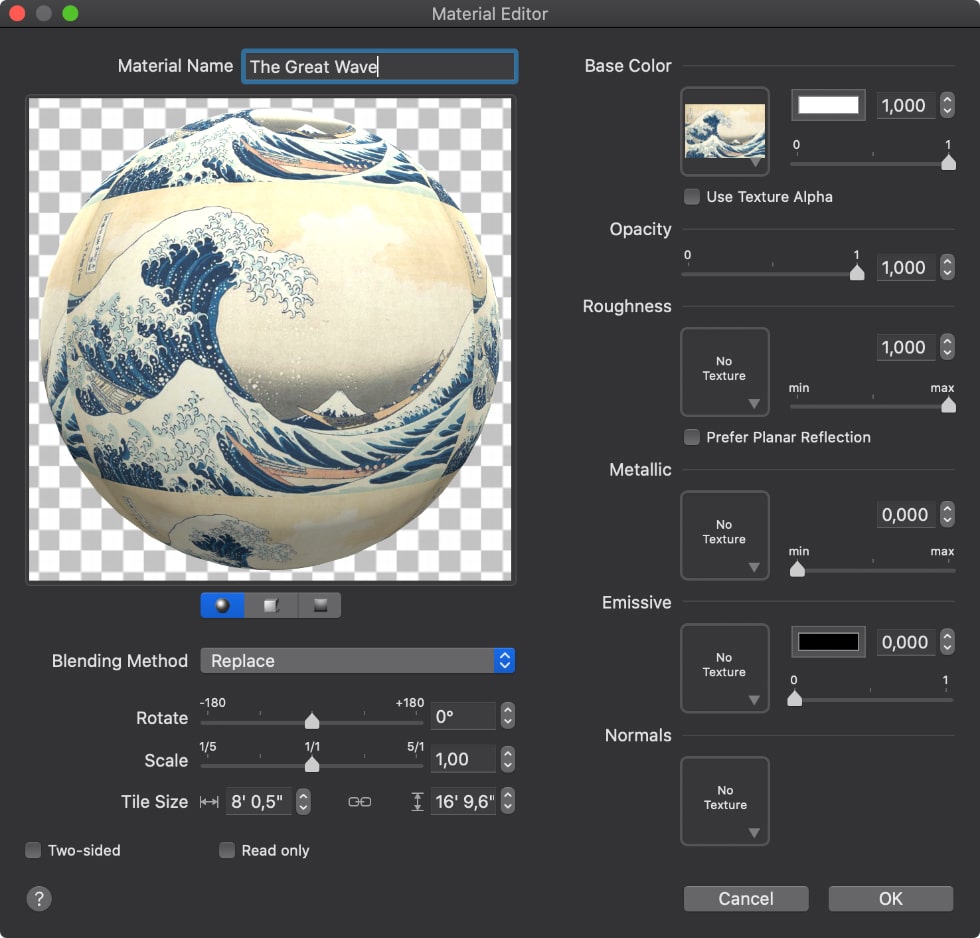Click the Cancel button
The image size is (980, 938).
point(746,899)
